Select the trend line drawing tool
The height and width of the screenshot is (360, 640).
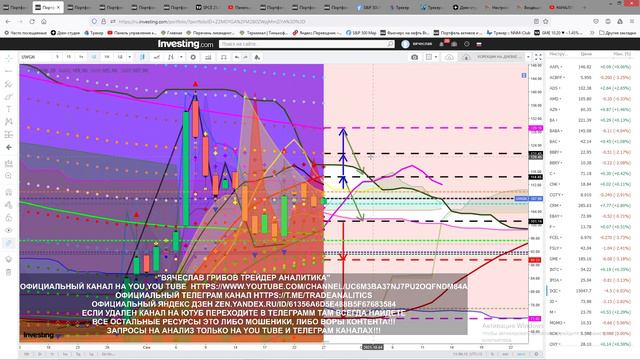click(9, 71)
